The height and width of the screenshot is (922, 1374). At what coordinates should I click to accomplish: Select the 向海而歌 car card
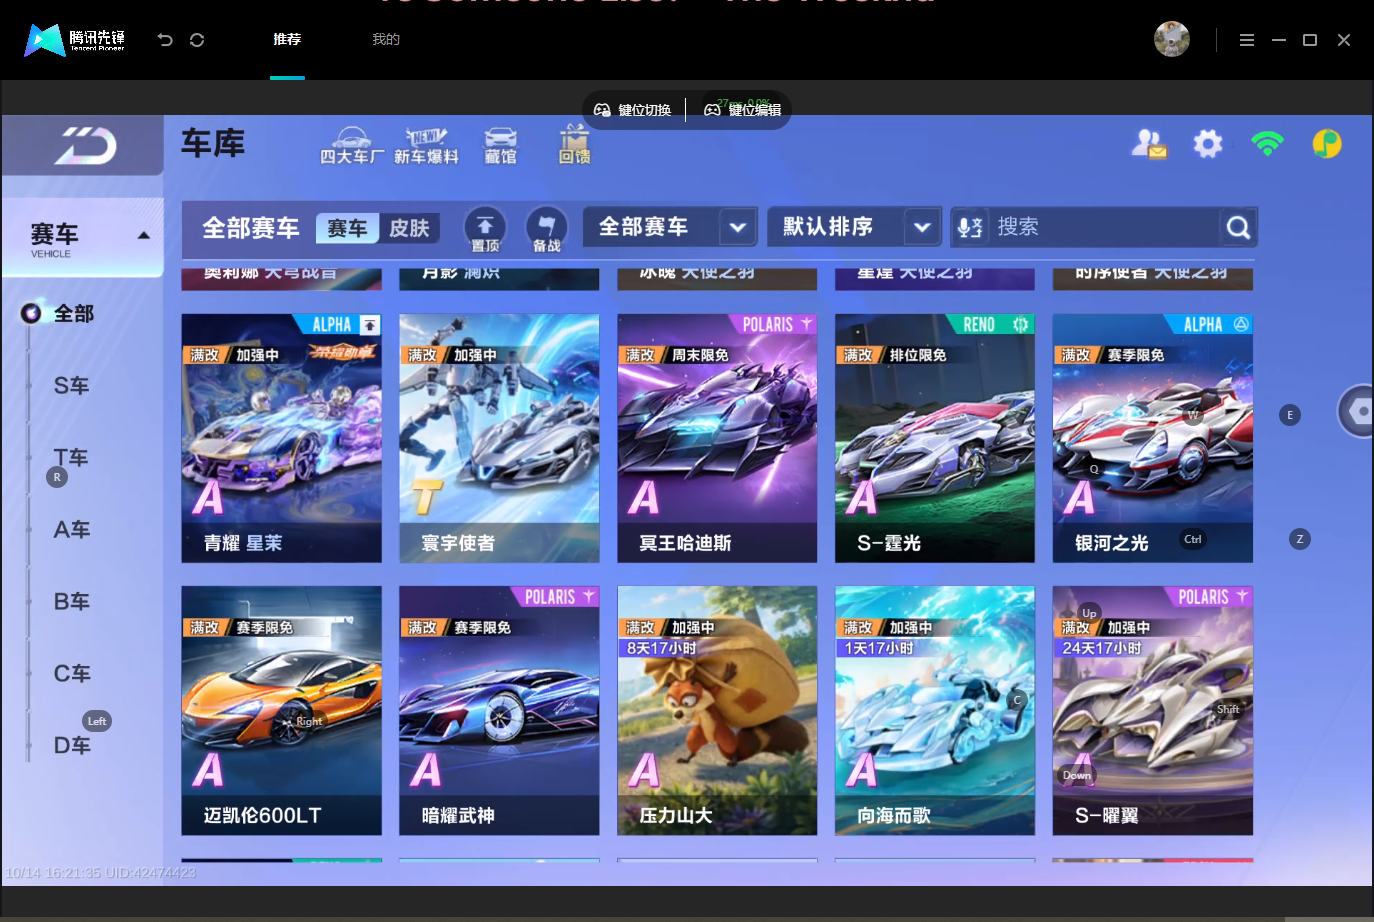coord(935,710)
